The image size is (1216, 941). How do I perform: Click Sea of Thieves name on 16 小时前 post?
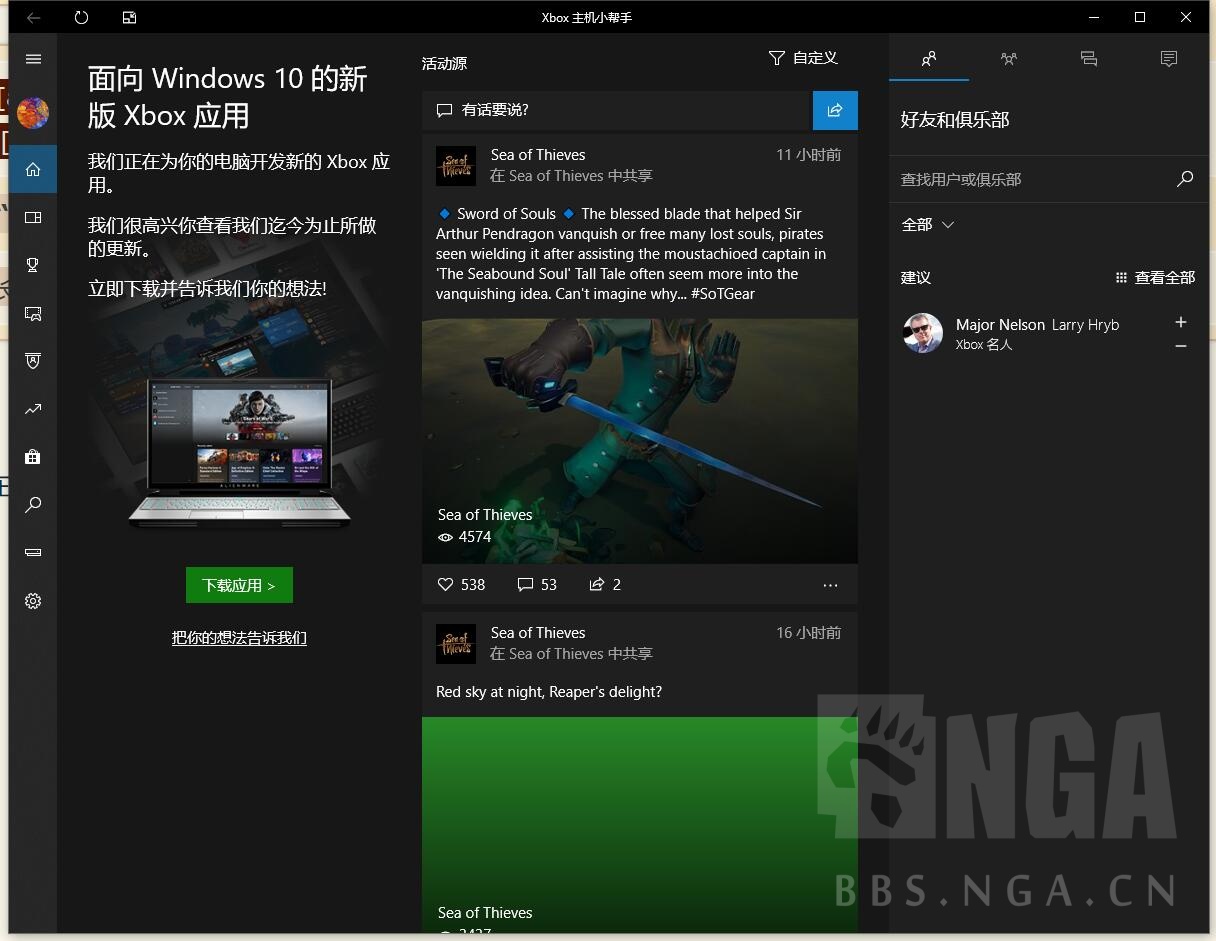(x=538, y=633)
